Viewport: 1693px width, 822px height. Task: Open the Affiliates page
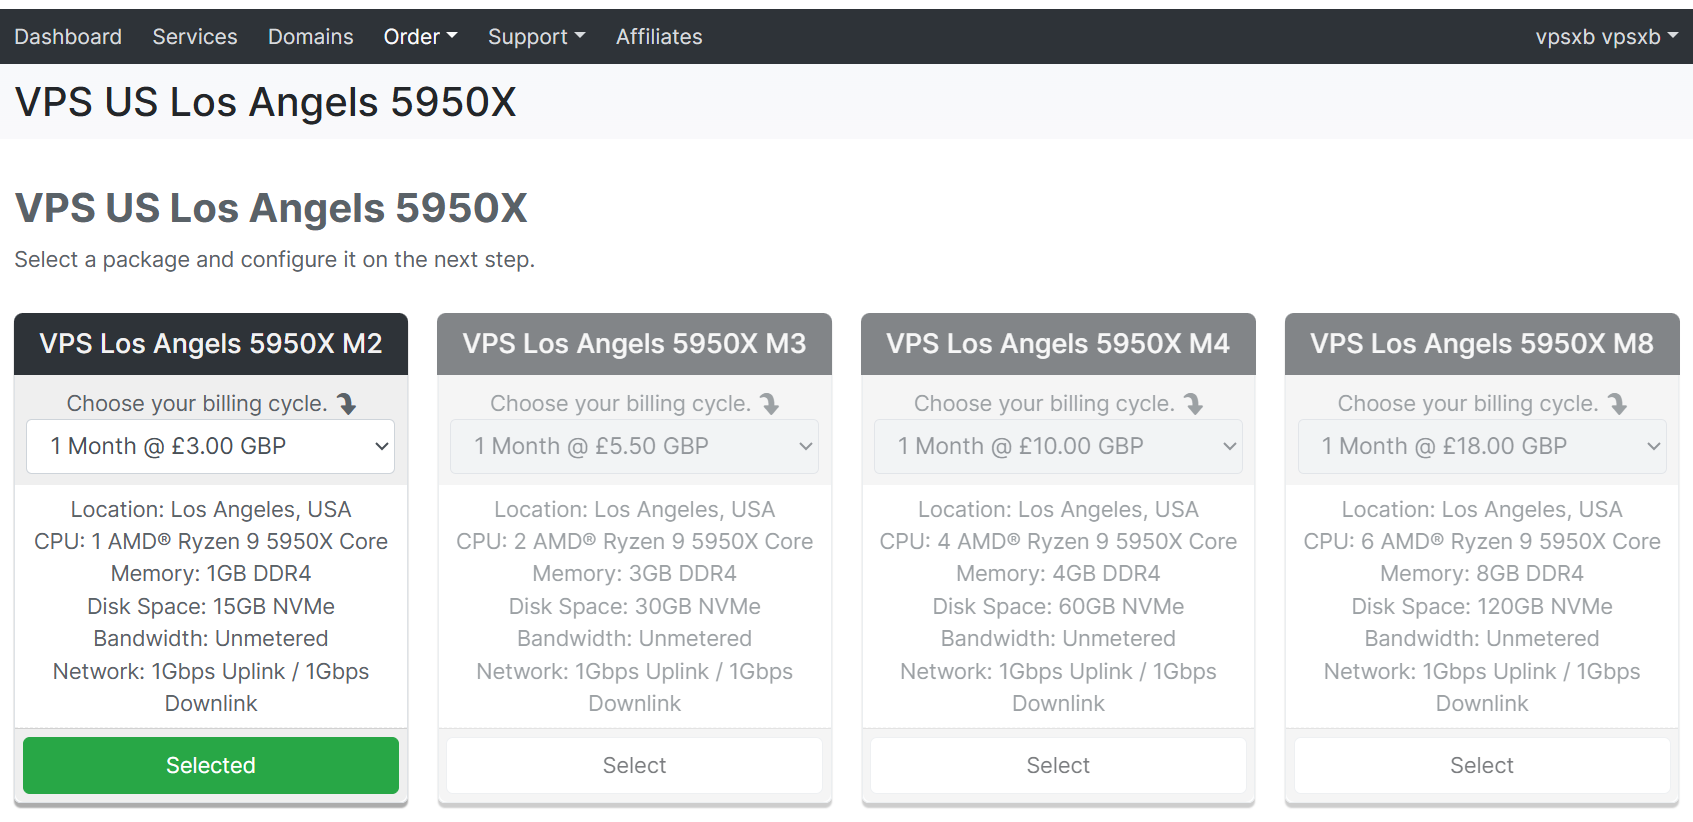[659, 37]
